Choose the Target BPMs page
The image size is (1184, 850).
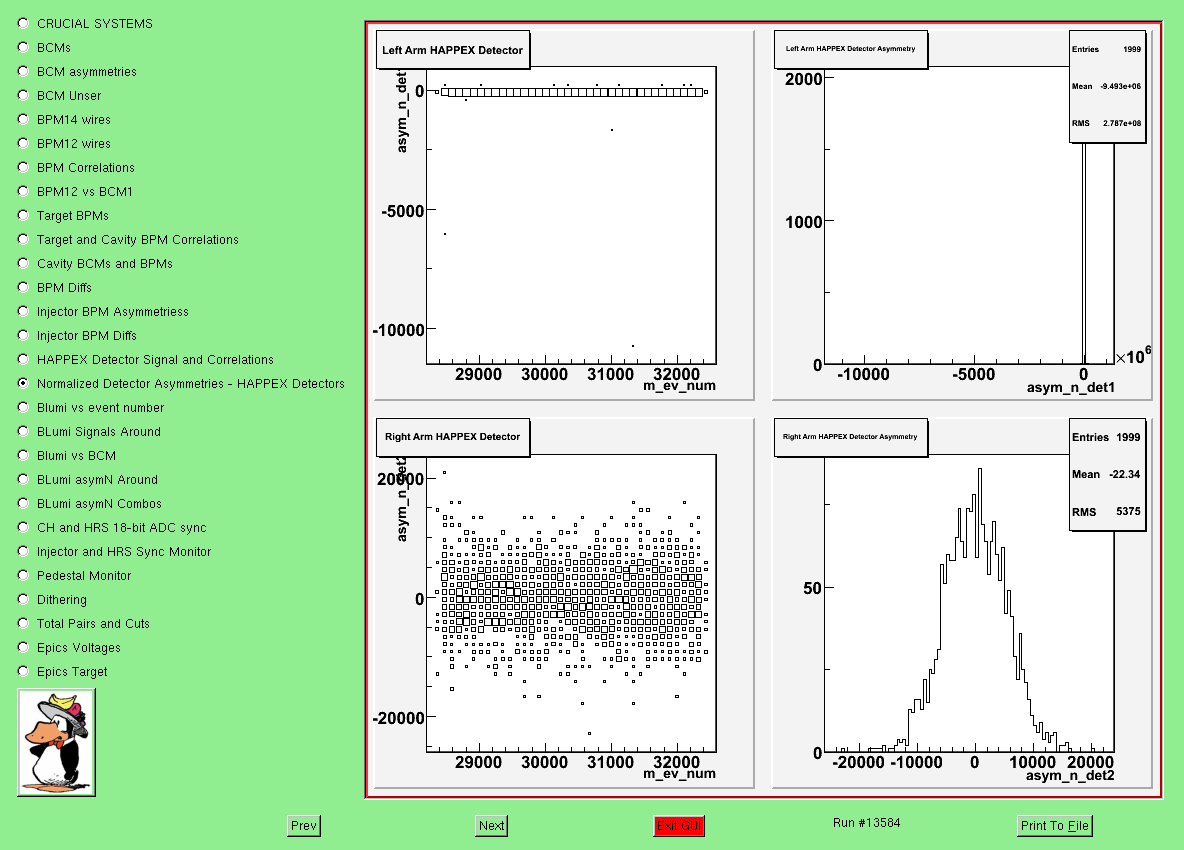[23, 216]
